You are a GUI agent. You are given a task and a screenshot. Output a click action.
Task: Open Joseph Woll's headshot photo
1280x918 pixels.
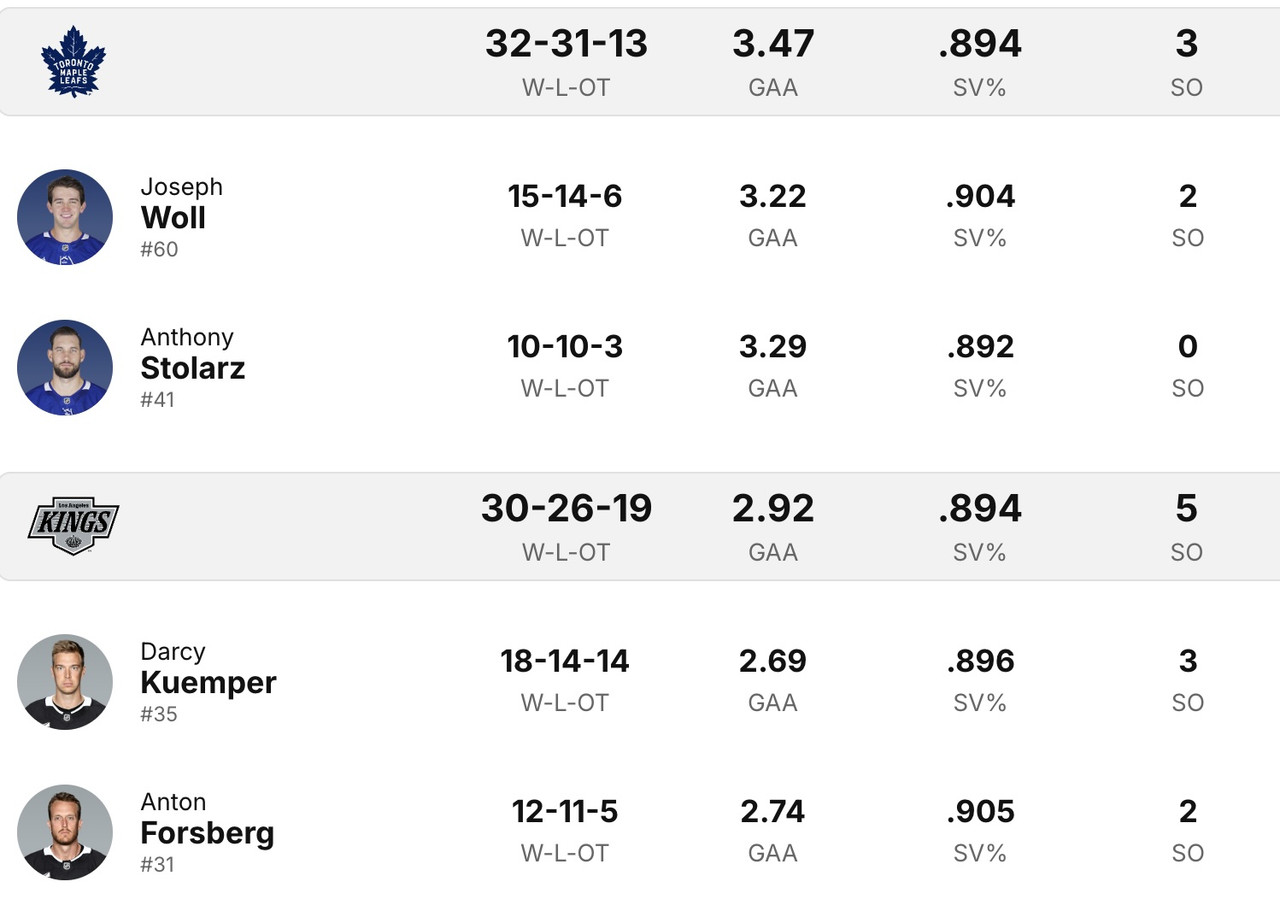65,217
